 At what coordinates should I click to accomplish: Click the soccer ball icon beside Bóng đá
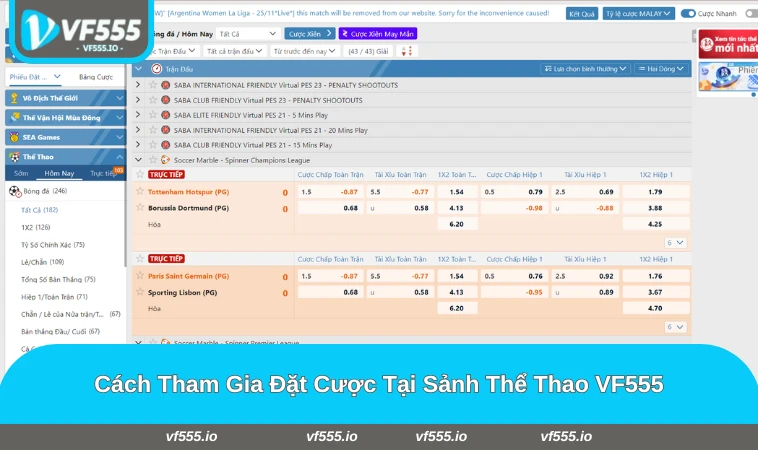15,191
